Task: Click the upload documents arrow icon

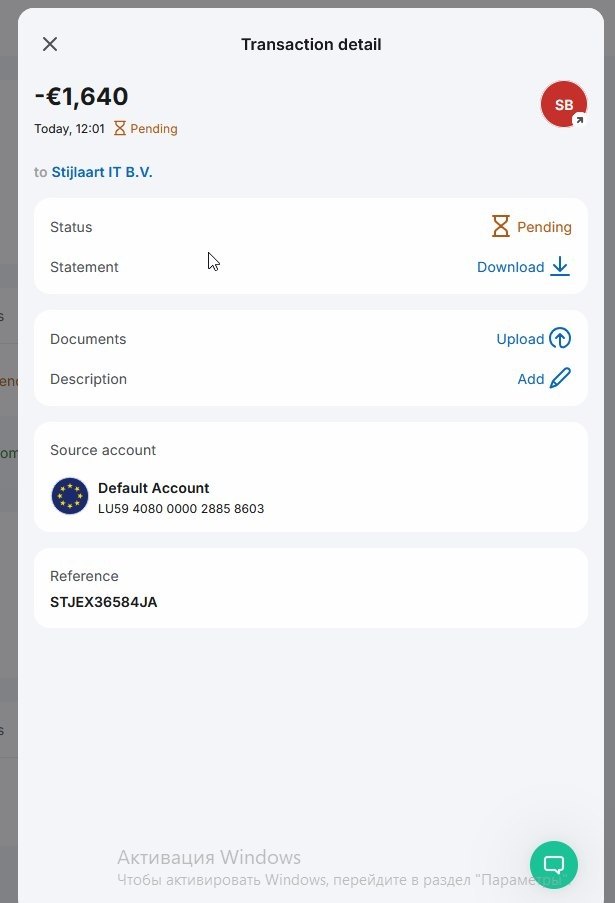Action: coord(560,339)
